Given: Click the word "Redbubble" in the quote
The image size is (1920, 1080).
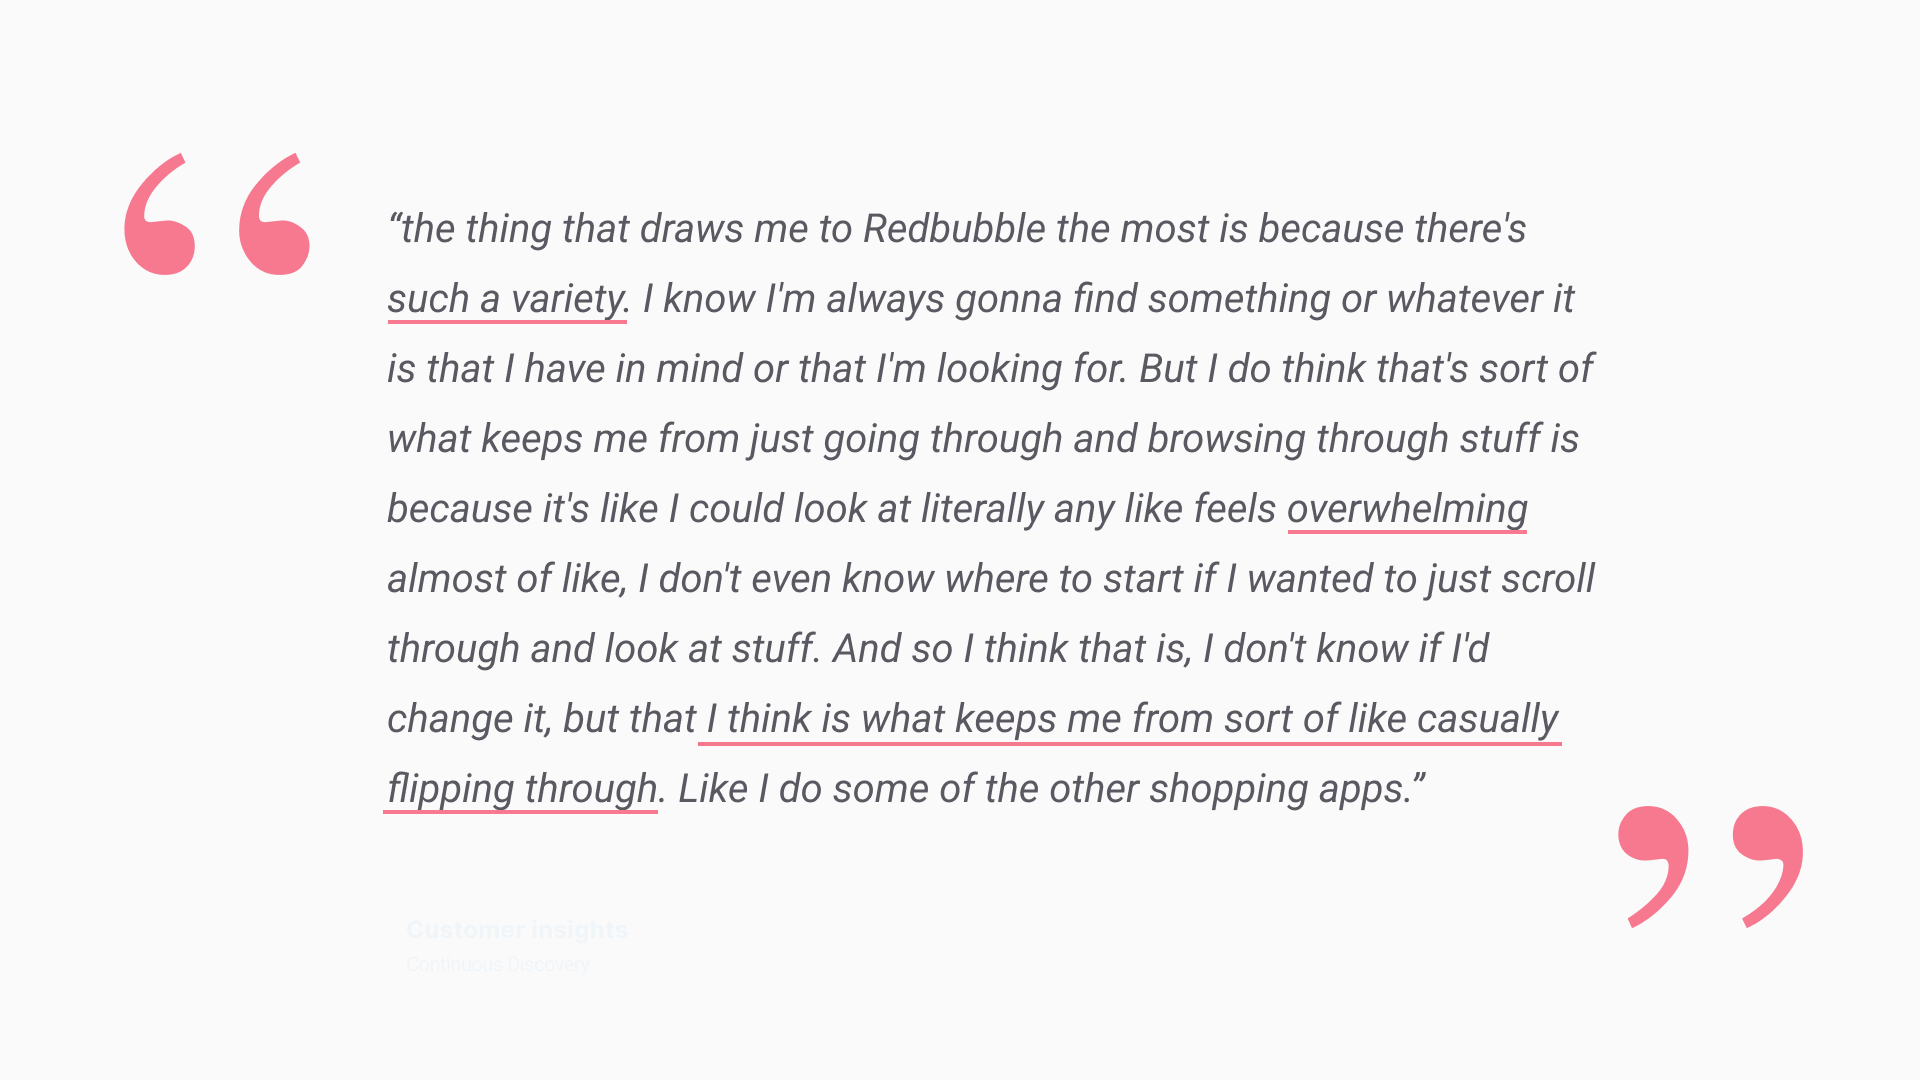Looking at the screenshot, I should pos(954,229).
